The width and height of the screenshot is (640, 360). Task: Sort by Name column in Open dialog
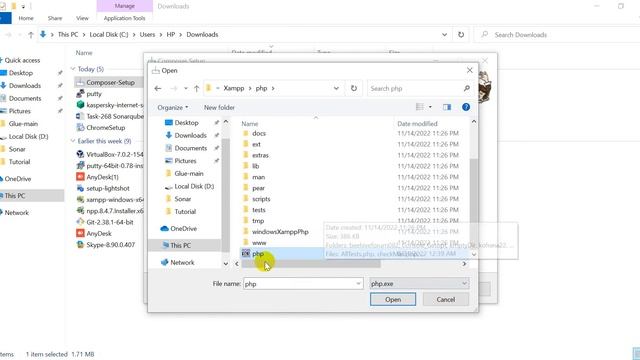click(249, 123)
